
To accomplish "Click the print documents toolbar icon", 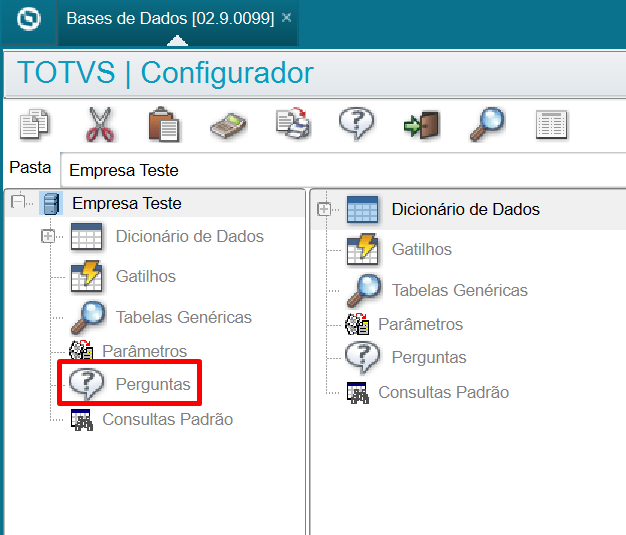I will click(293, 123).
